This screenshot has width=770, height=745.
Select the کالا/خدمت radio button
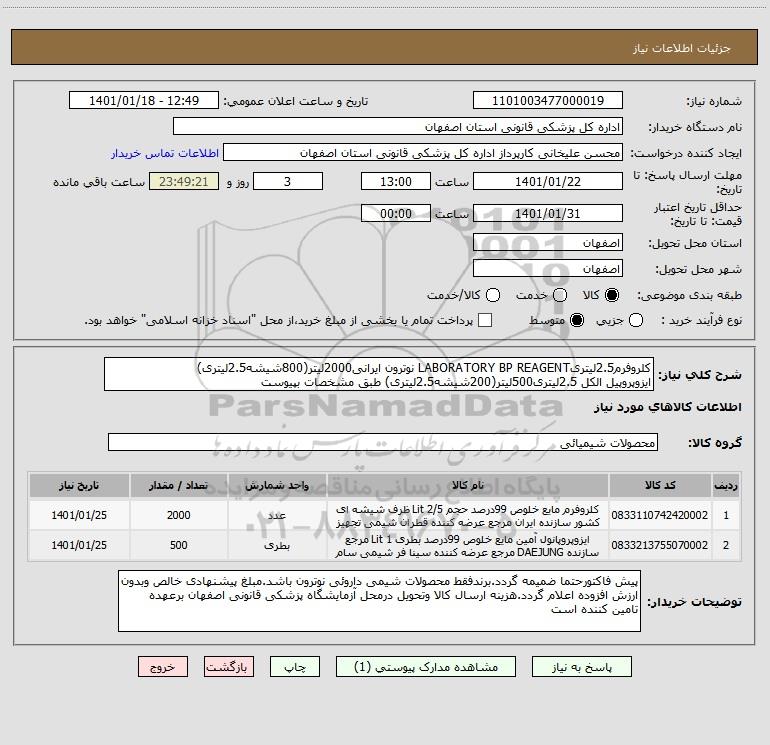[x=493, y=295]
